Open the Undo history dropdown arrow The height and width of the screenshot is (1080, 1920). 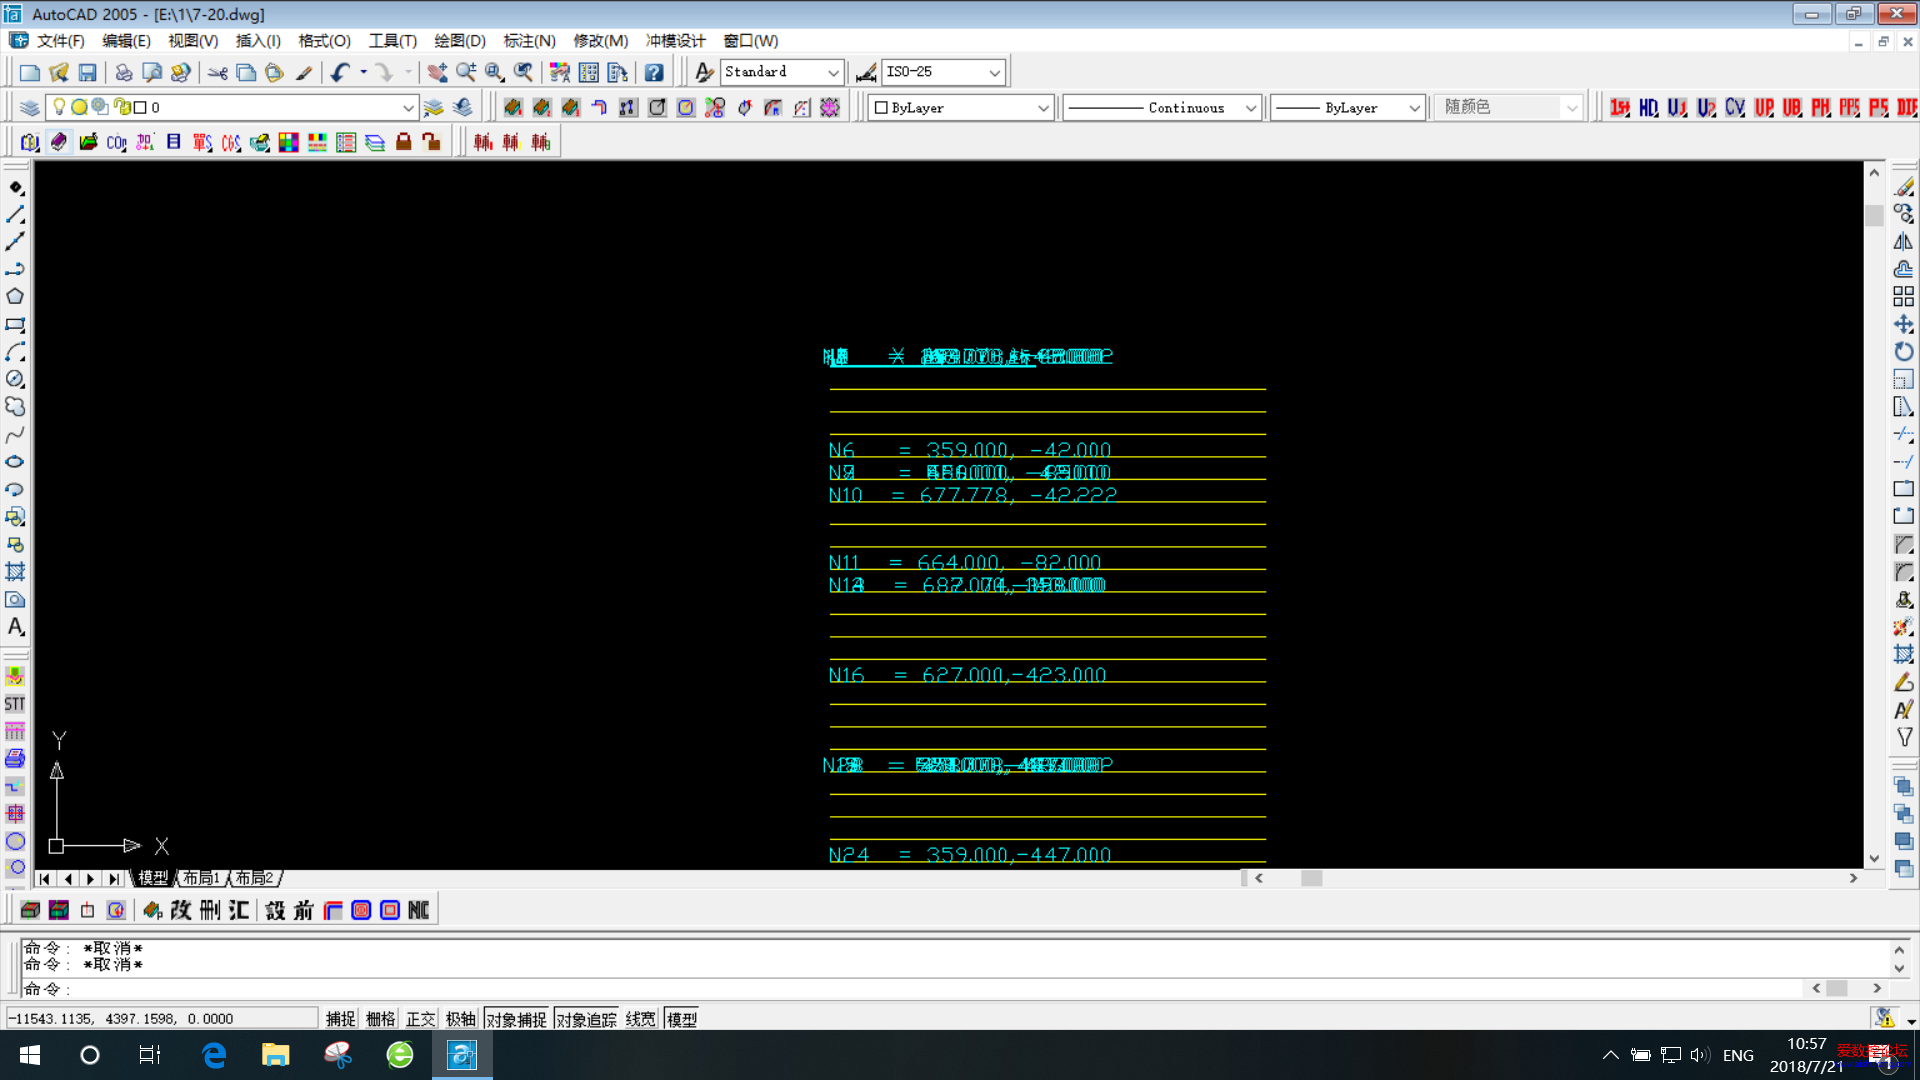tap(363, 72)
